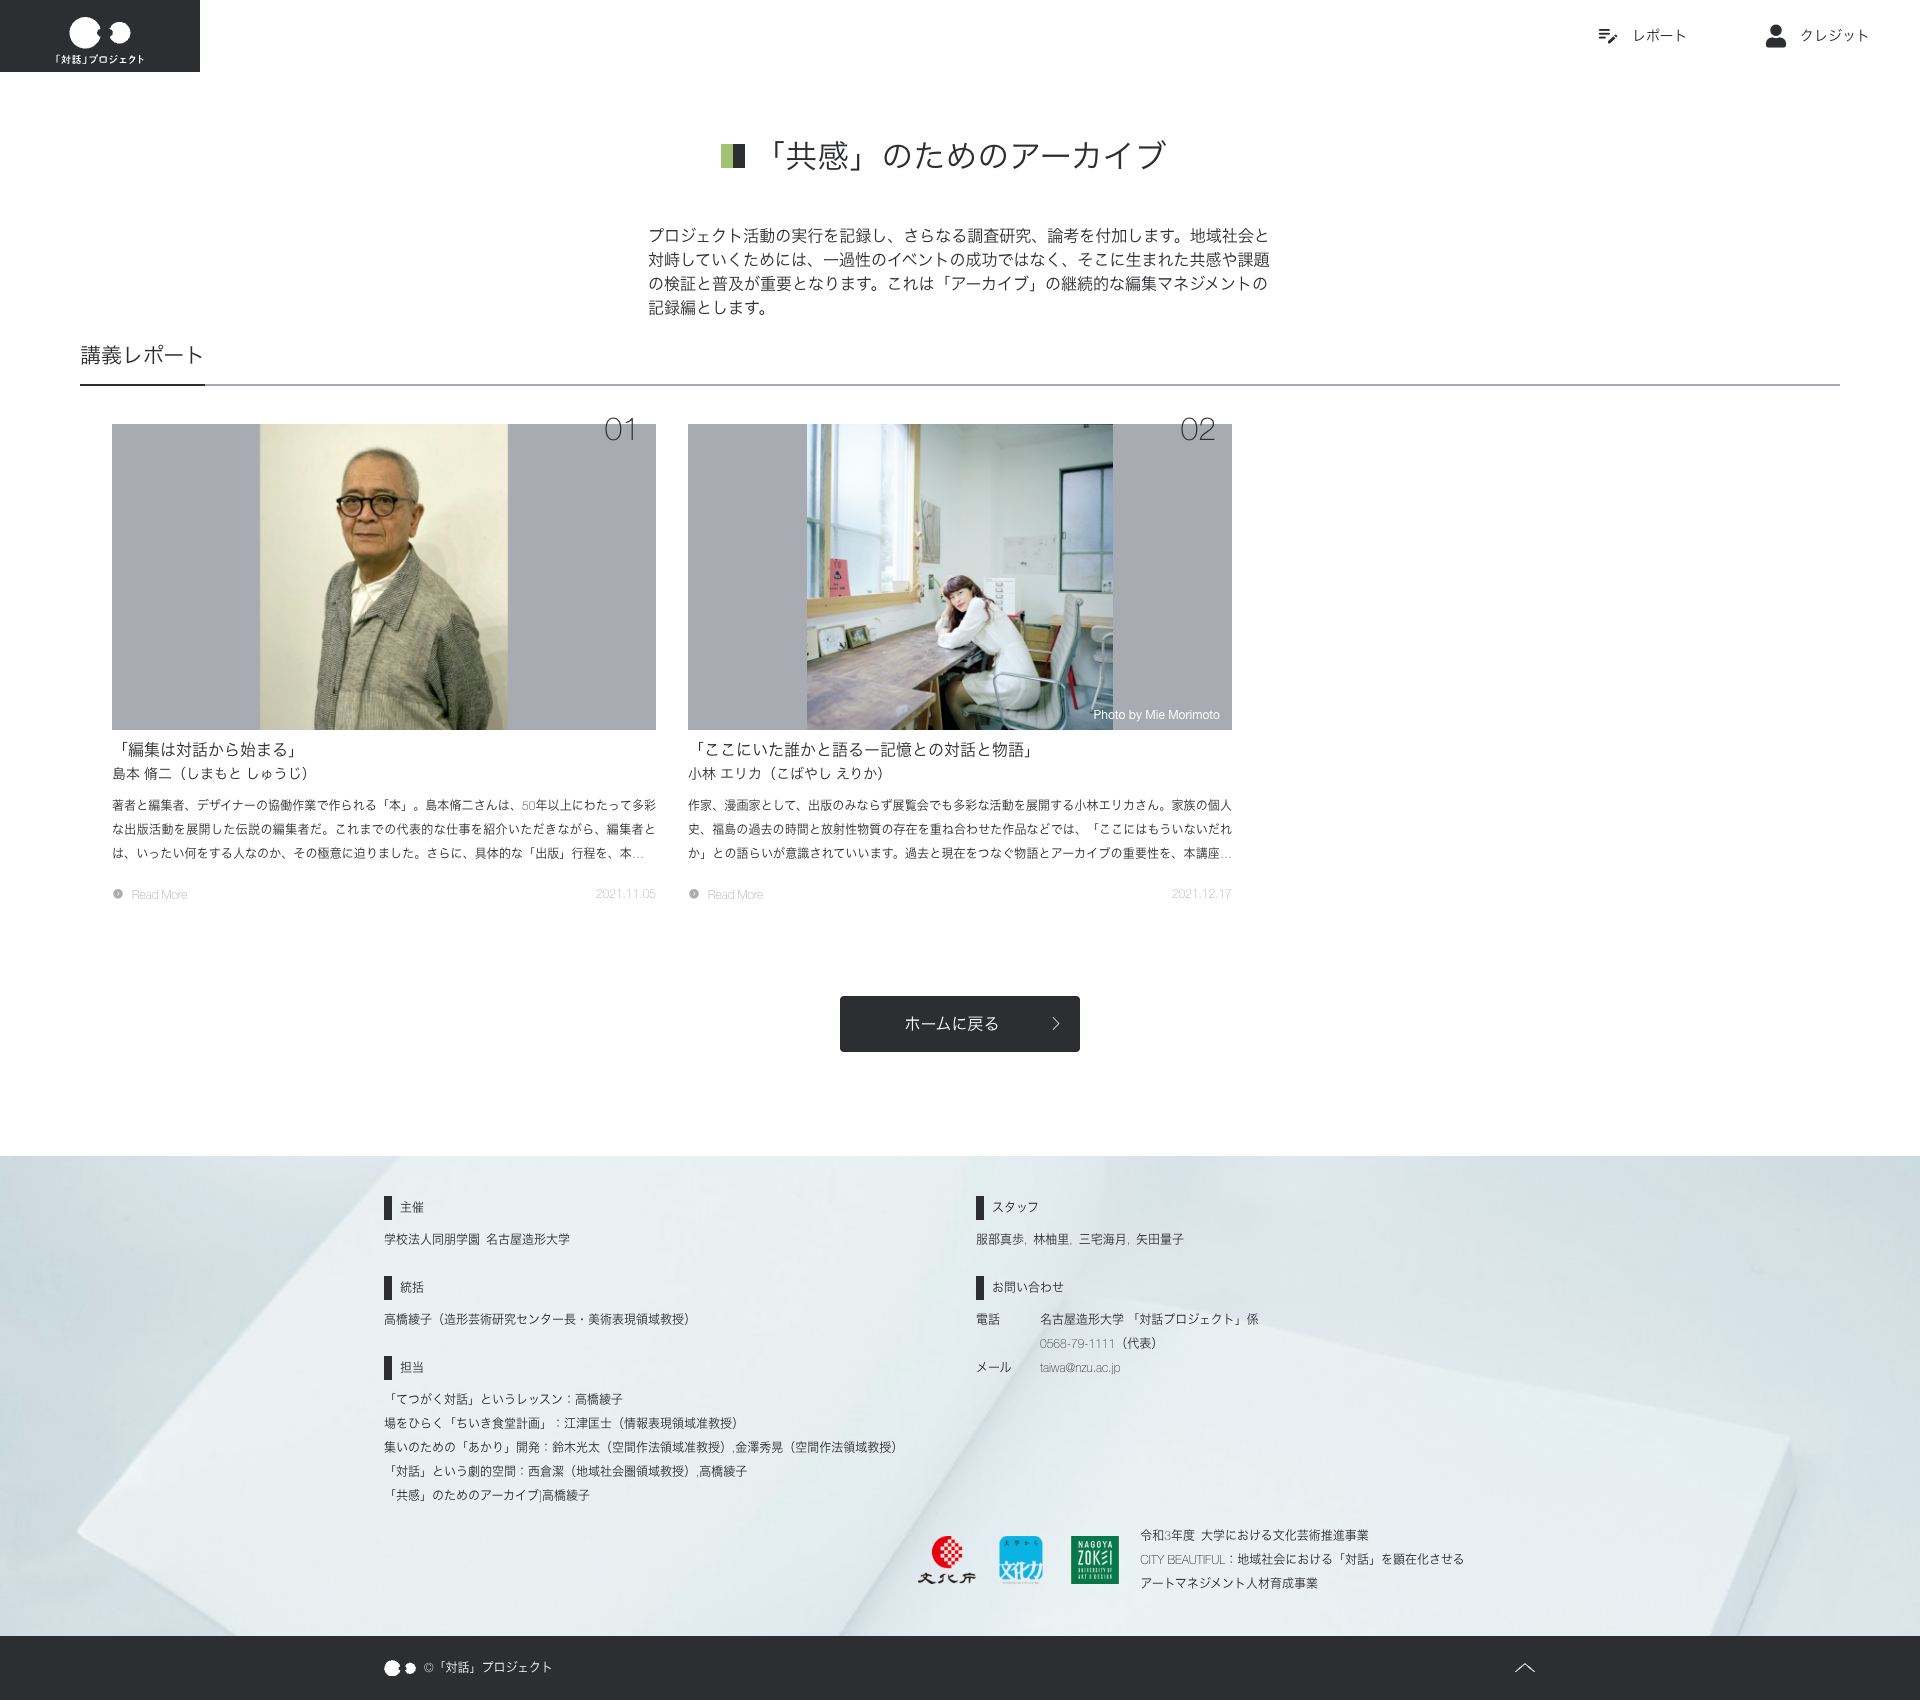Open article title 編集は対話から始まる

coord(207,749)
